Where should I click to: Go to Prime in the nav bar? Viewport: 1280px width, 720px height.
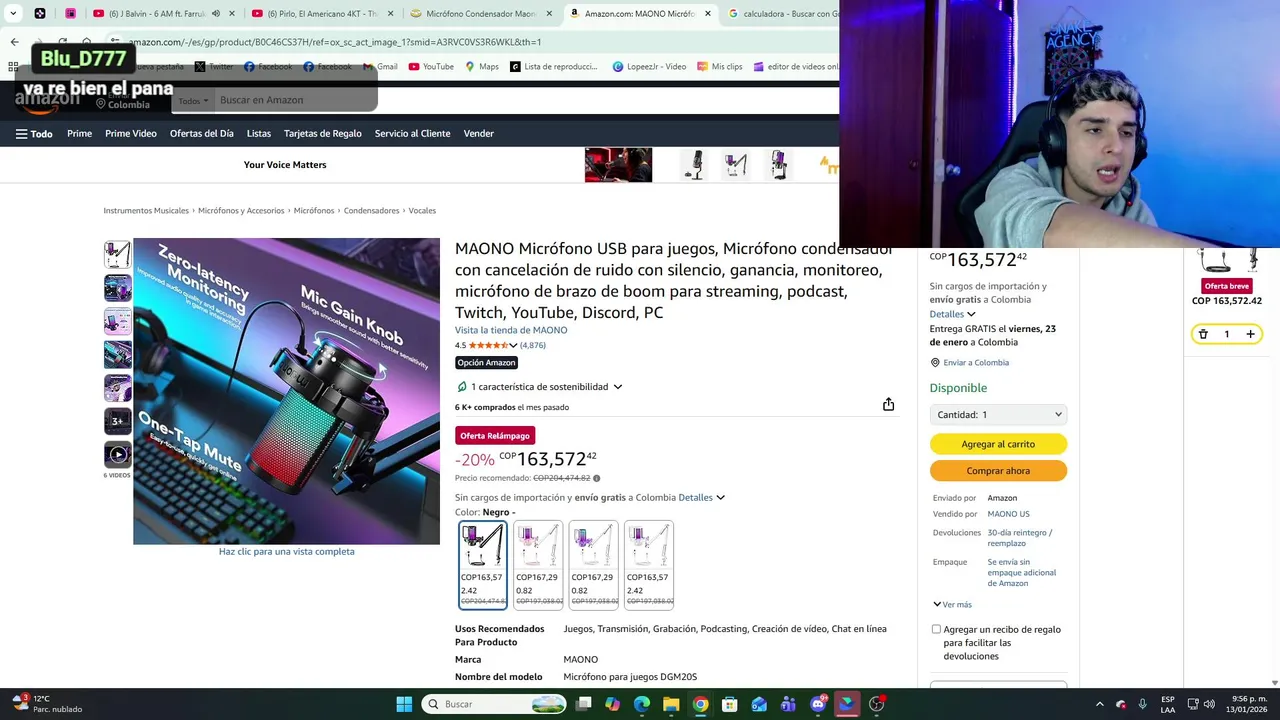click(79, 133)
